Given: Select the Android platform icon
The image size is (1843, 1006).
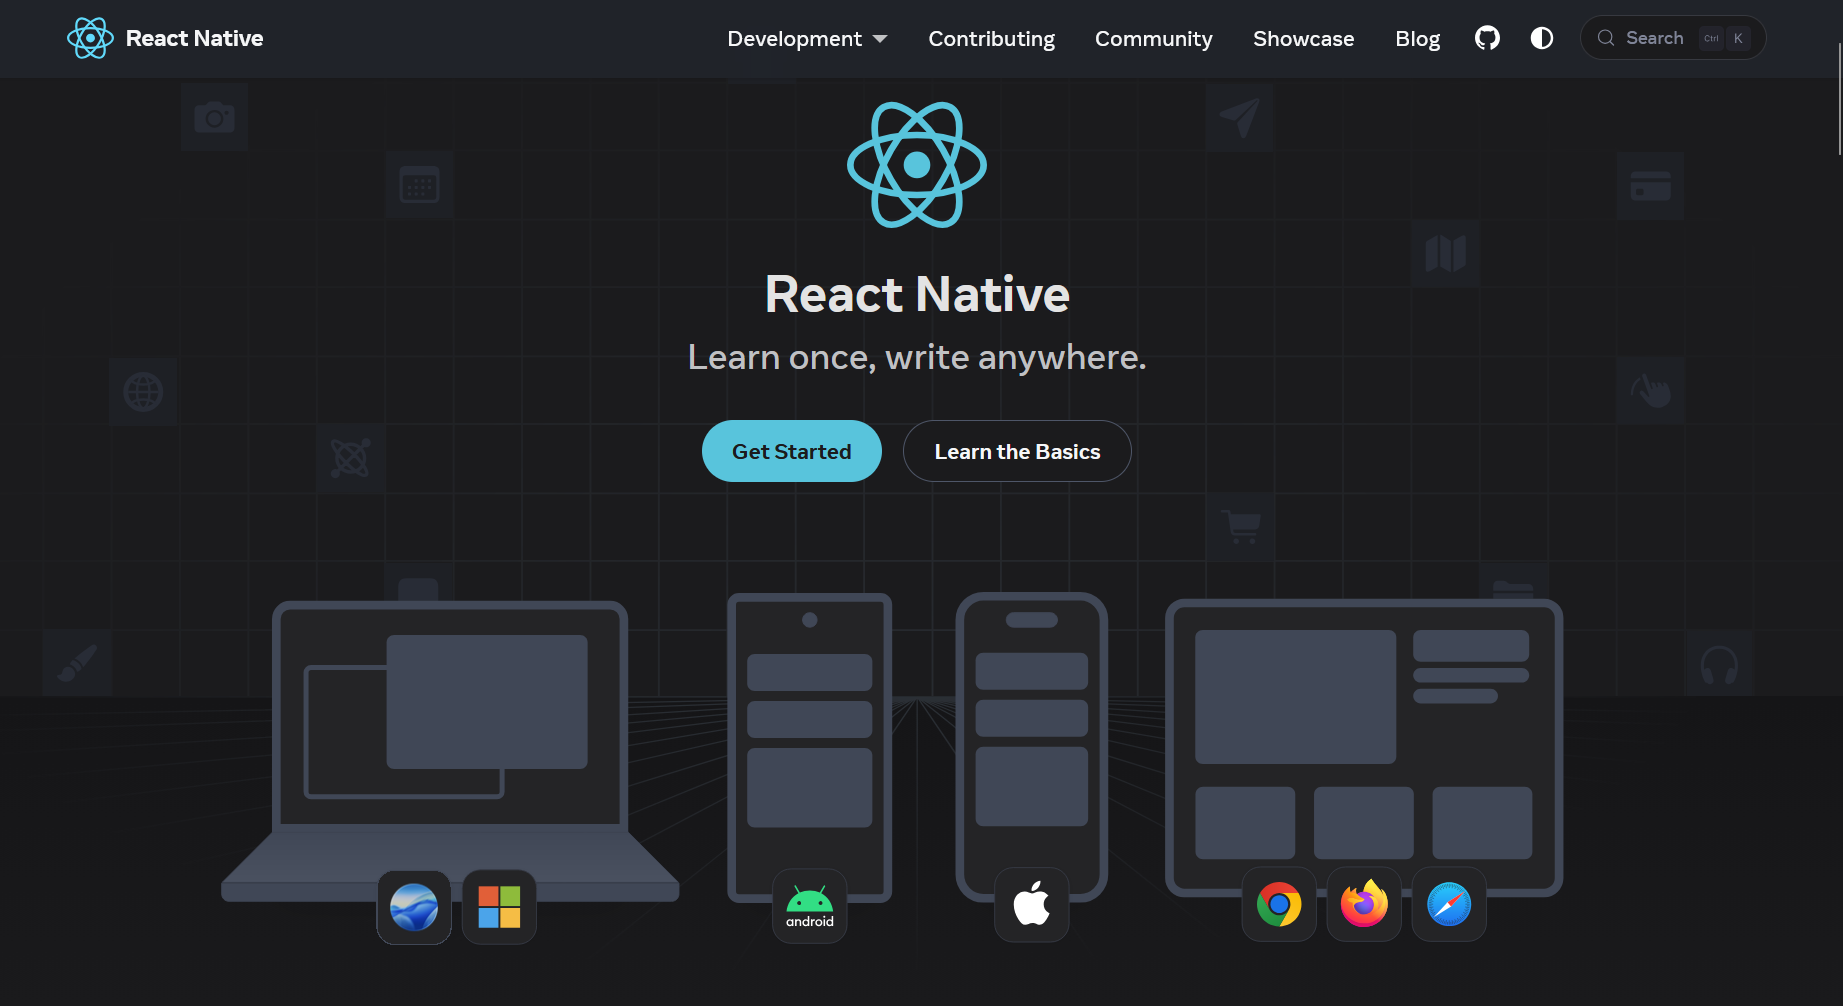Looking at the screenshot, I should pos(809,905).
